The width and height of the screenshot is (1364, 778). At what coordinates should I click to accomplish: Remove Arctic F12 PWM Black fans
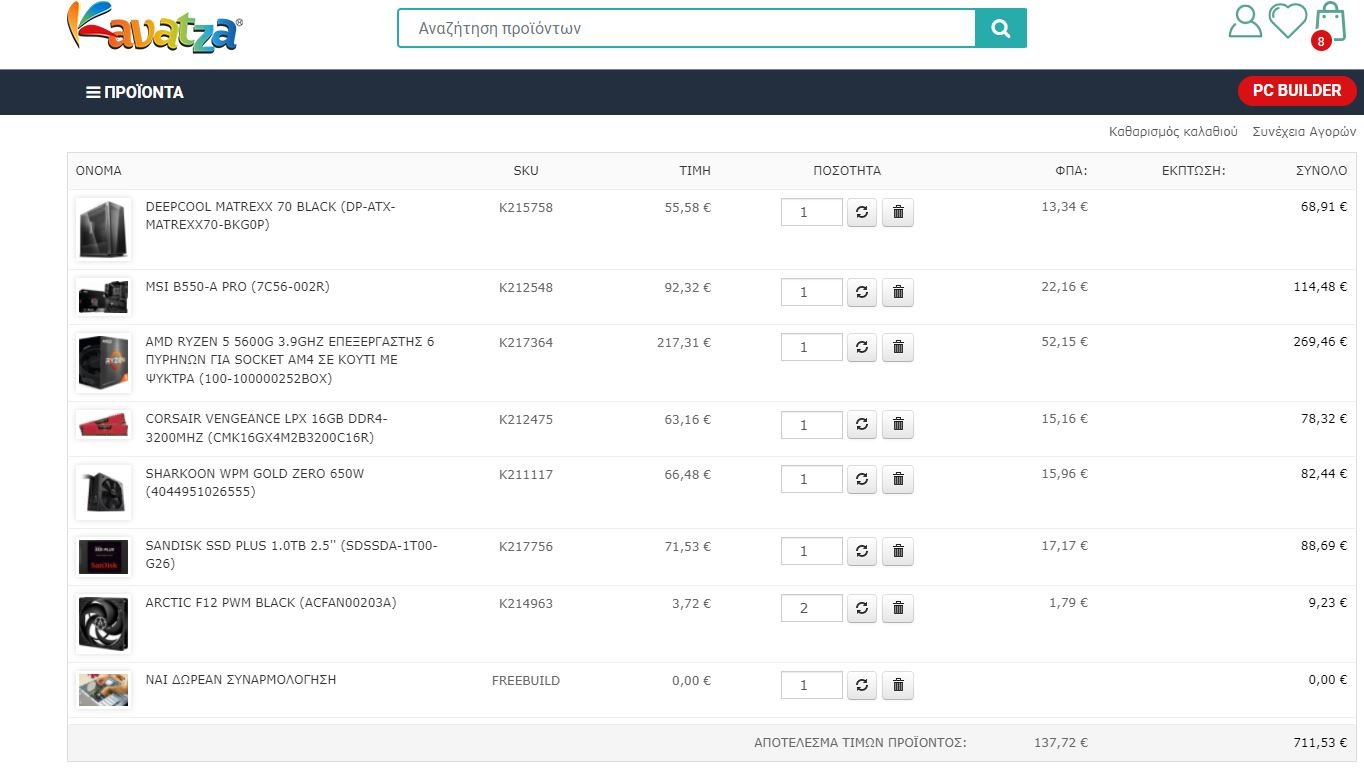pyautogui.click(x=898, y=608)
